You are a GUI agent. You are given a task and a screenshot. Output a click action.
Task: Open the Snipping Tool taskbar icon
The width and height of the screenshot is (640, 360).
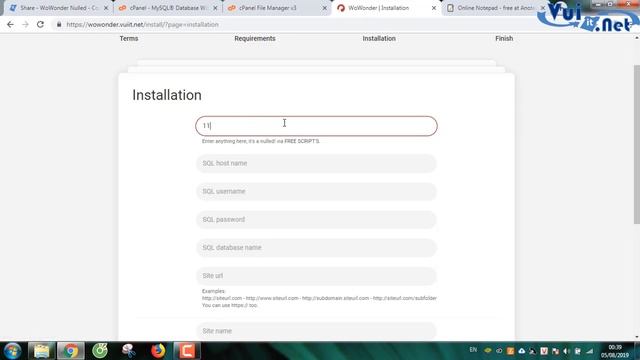click(129, 351)
